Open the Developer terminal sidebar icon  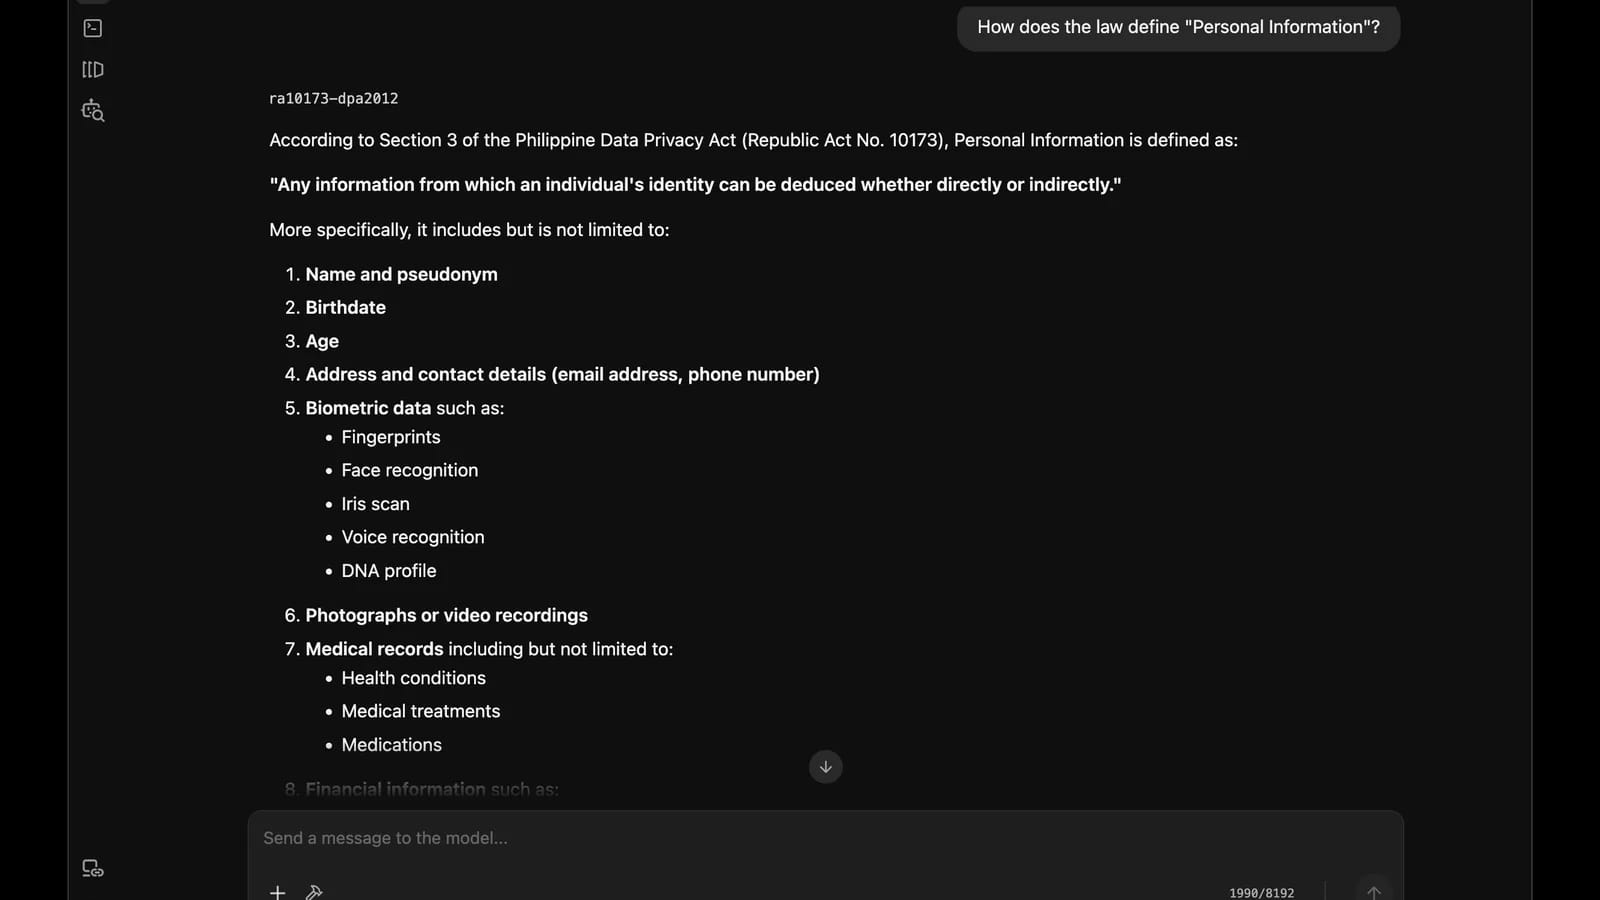point(93,28)
